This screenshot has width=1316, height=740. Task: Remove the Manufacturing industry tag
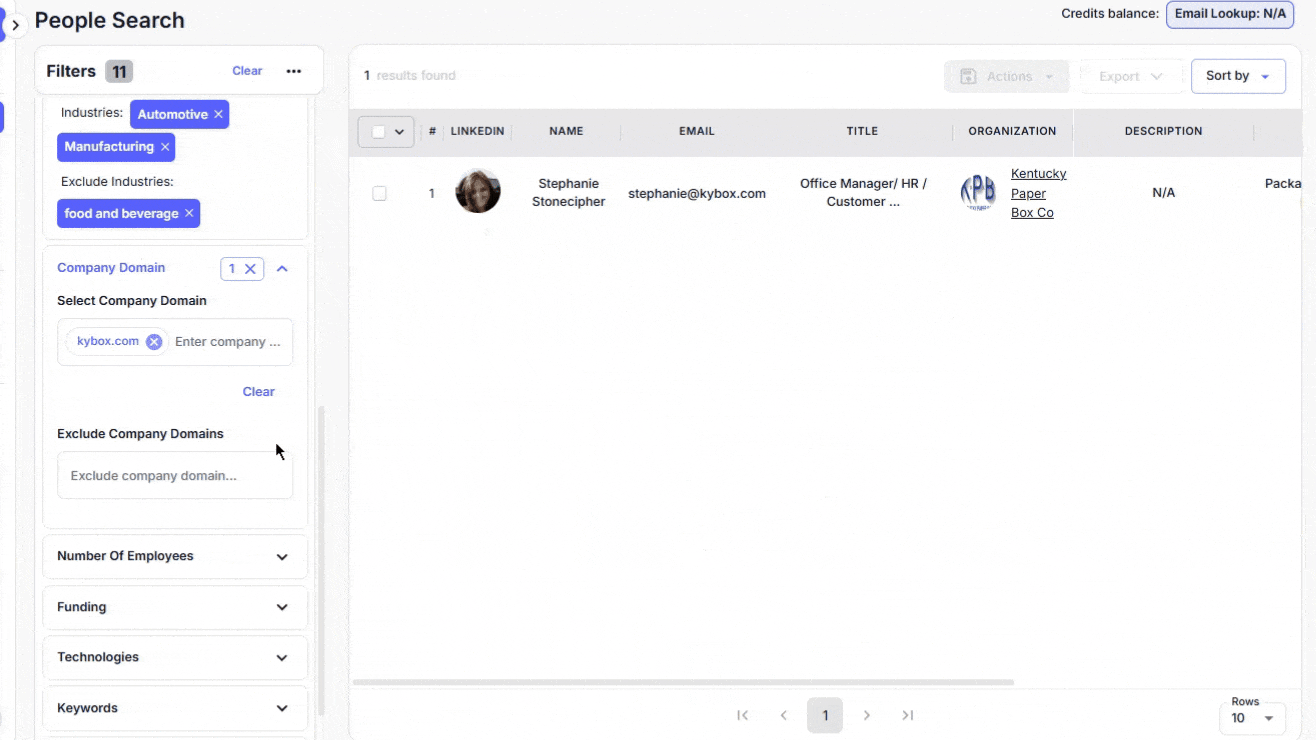pos(165,147)
